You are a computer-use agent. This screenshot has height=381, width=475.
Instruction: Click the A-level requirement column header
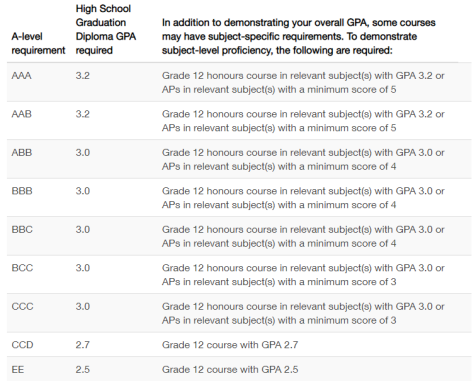(38, 43)
